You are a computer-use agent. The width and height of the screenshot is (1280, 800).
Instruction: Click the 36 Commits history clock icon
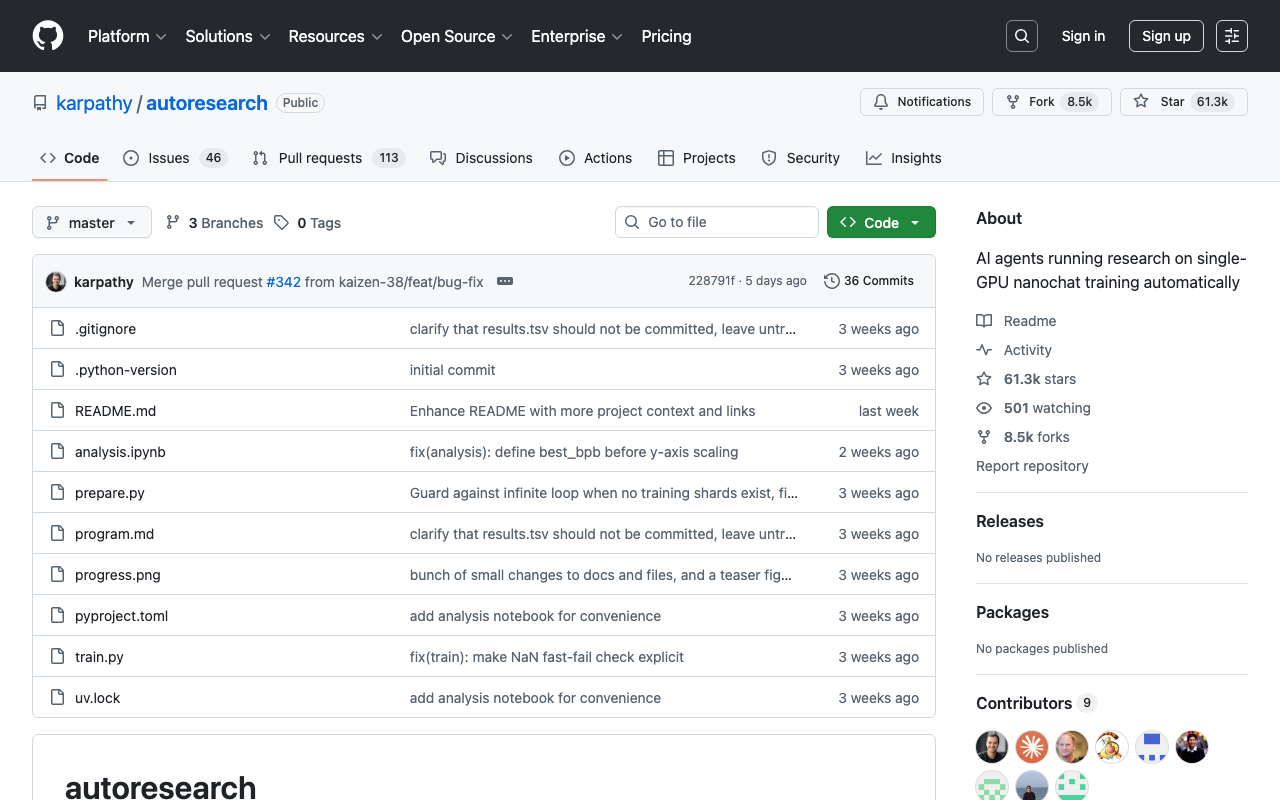pos(831,281)
